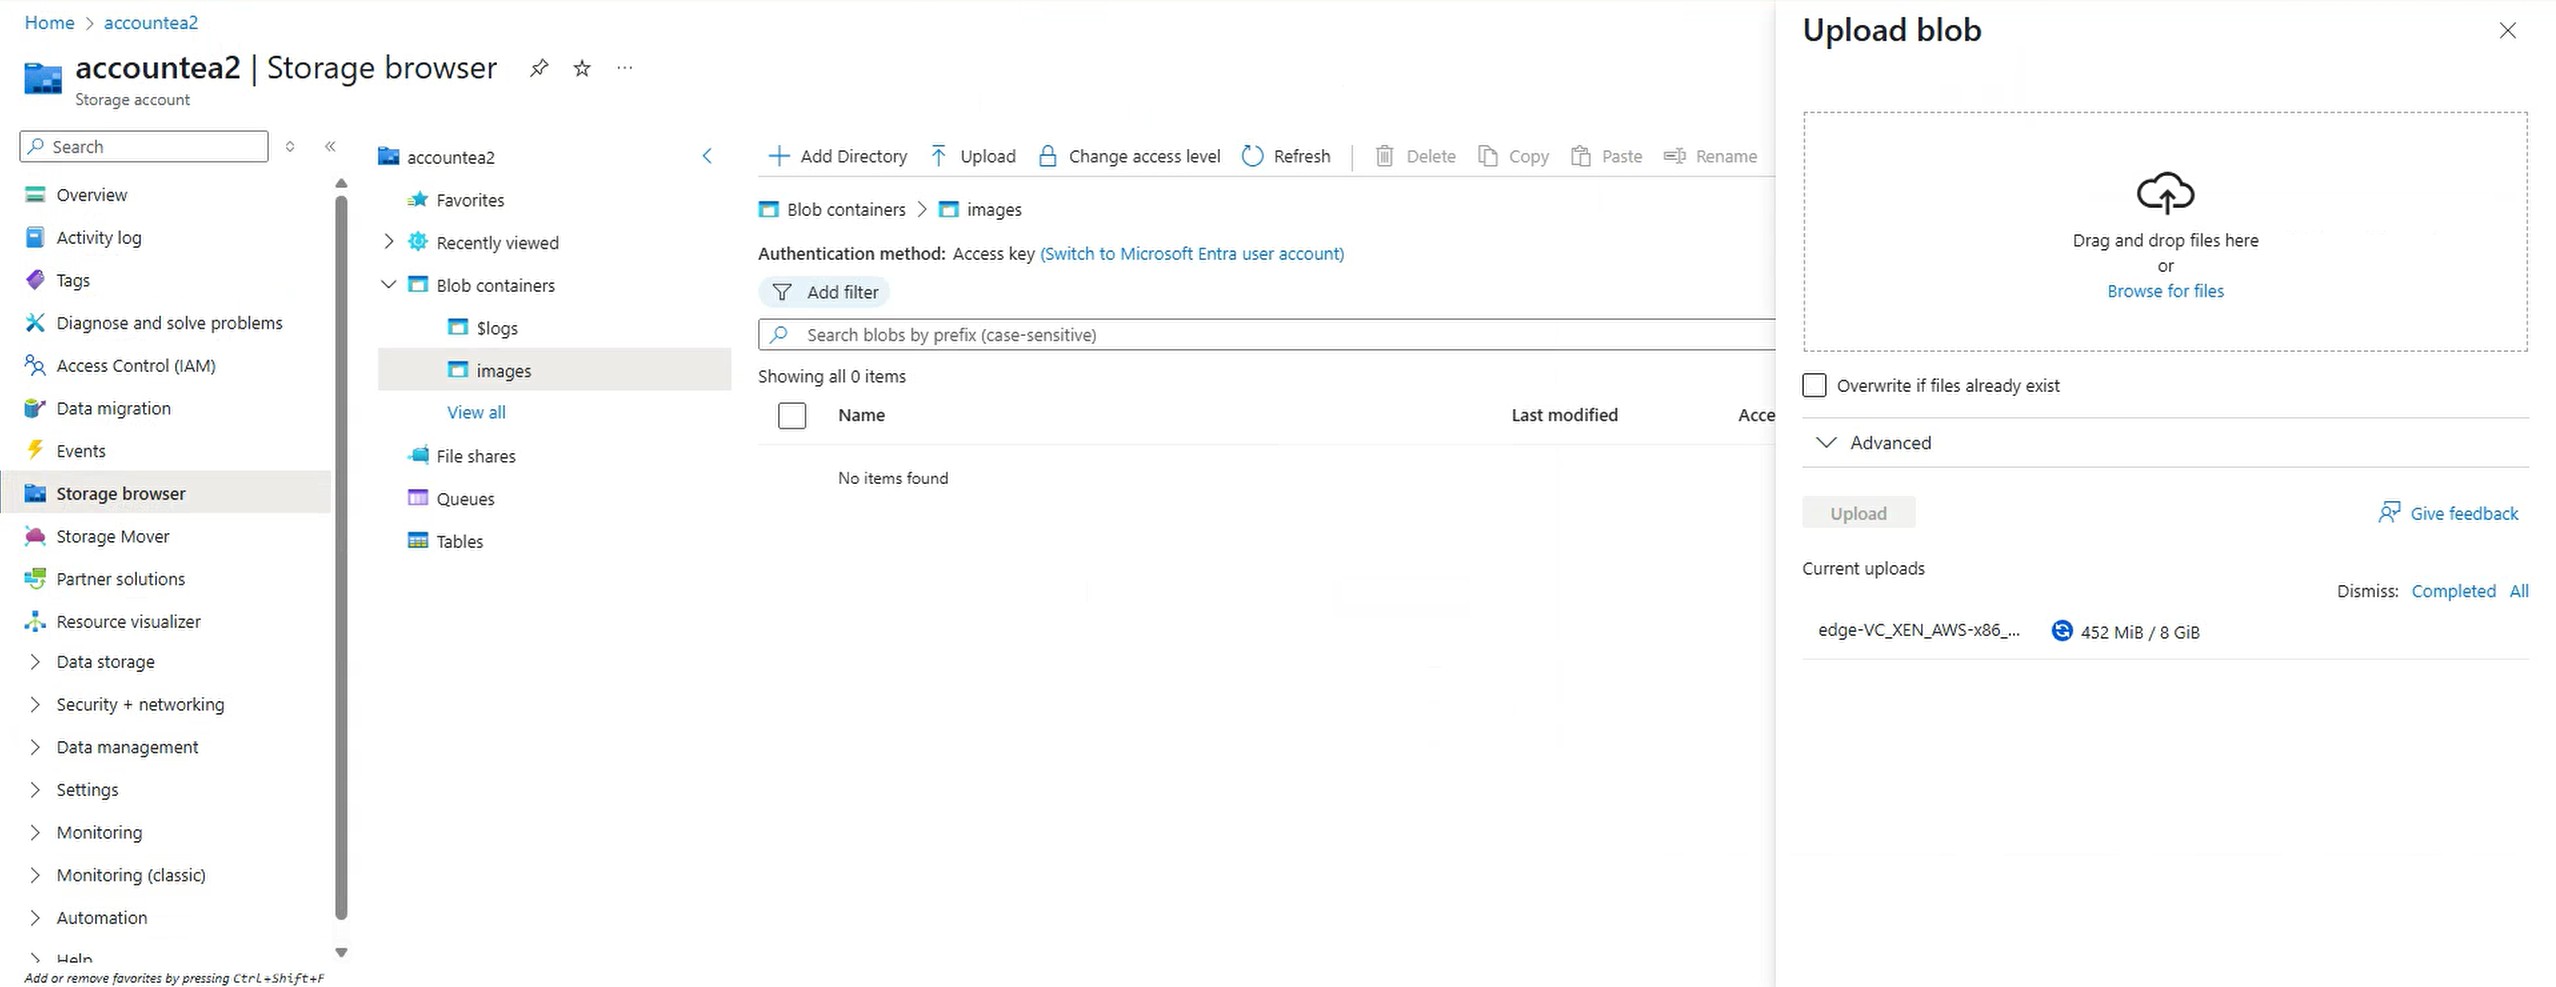Pin the Storage browser page
This screenshot has height=987, width=2556.
tap(539, 68)
